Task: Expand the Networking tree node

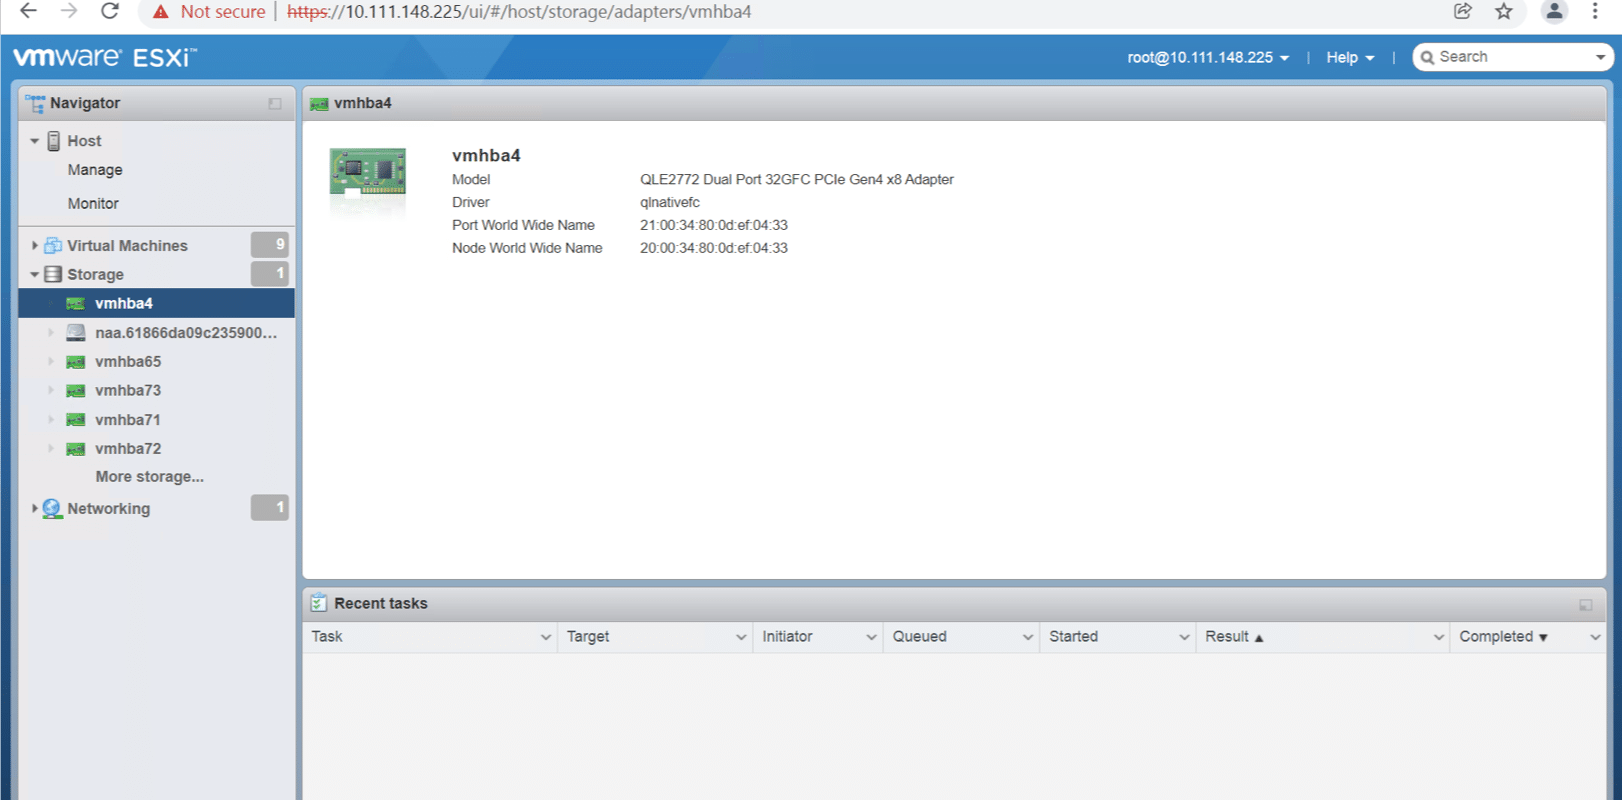Action: click(x=35, y=508)
